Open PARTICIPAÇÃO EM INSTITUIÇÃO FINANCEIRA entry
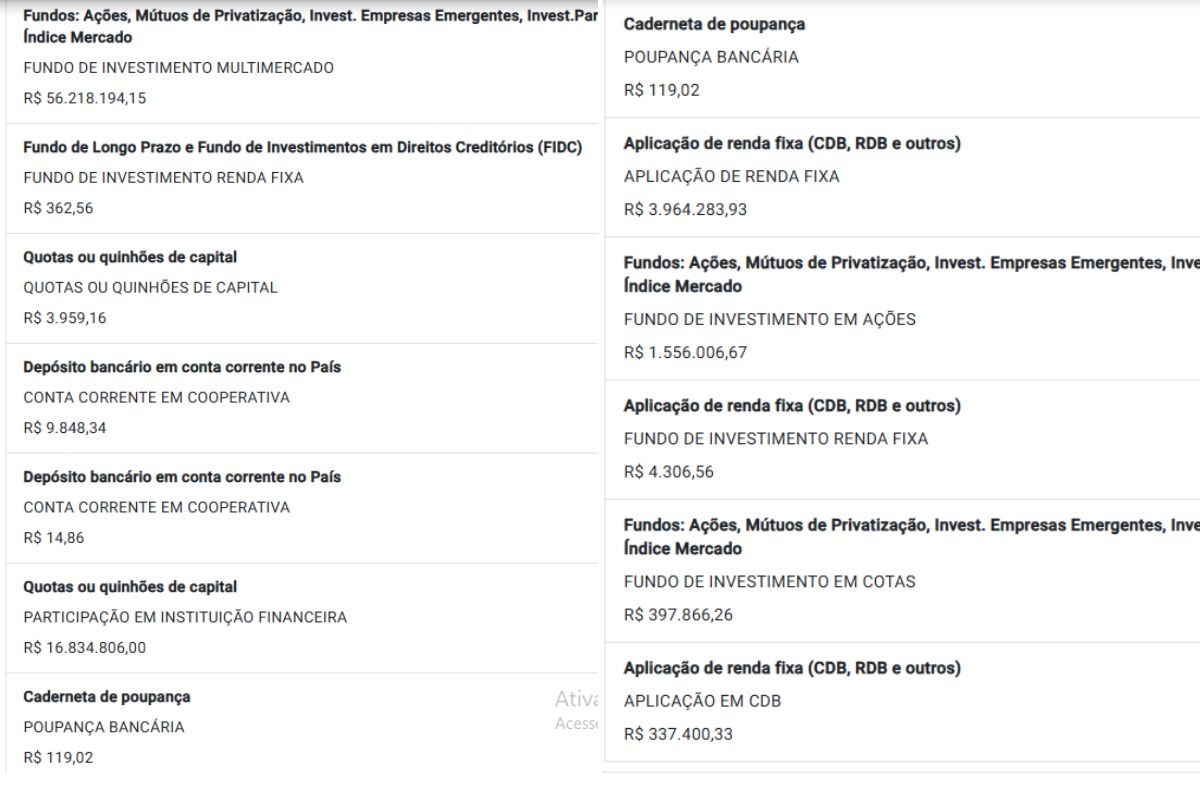1200x800 pixels. click(x=185, y=618)
